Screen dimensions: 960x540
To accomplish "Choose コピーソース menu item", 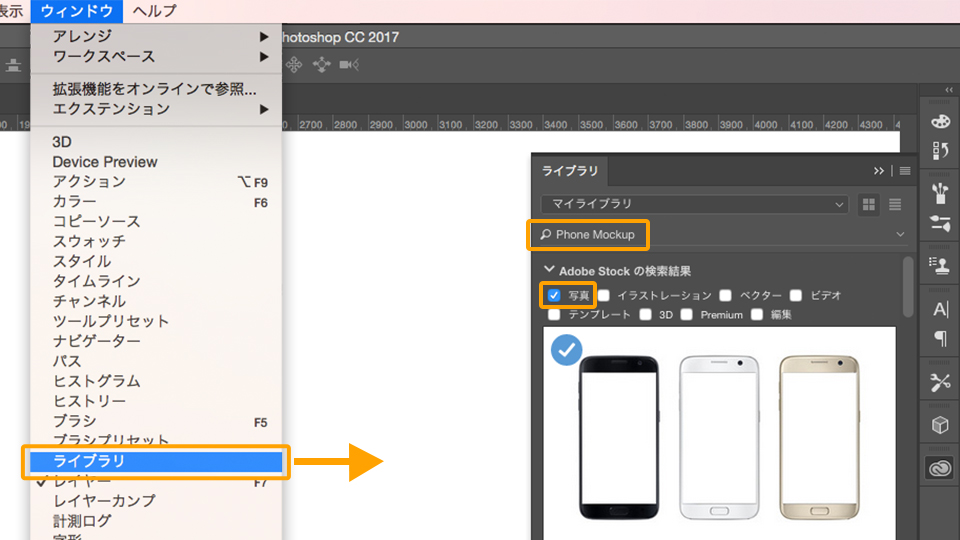I will (156, 222).
